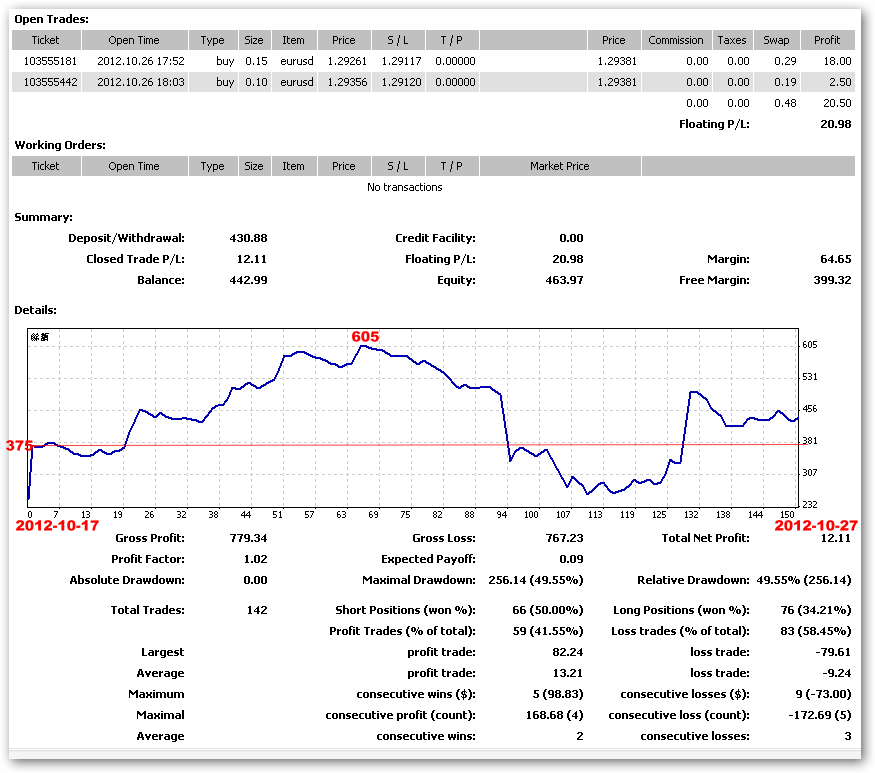Viewport: 875px width, 773px height.
Task: Click the Margin value 64.65
Action: [836, 259]
